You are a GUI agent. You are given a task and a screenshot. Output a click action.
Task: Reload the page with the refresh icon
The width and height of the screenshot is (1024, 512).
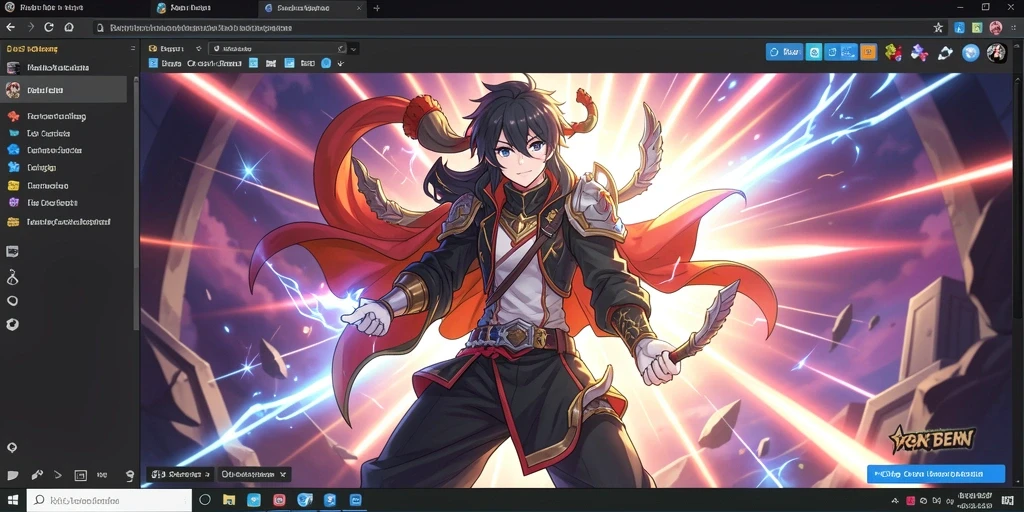(49, 27)
